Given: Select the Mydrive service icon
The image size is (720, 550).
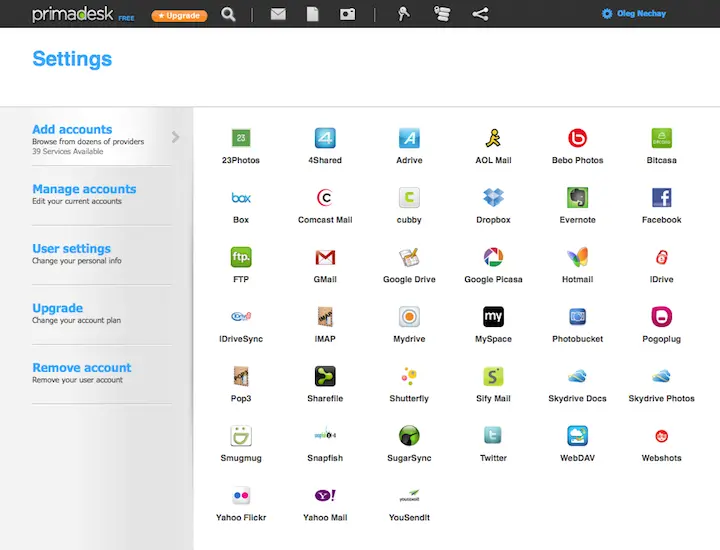Looking at the screenshot, I should (x=409, y=316).
